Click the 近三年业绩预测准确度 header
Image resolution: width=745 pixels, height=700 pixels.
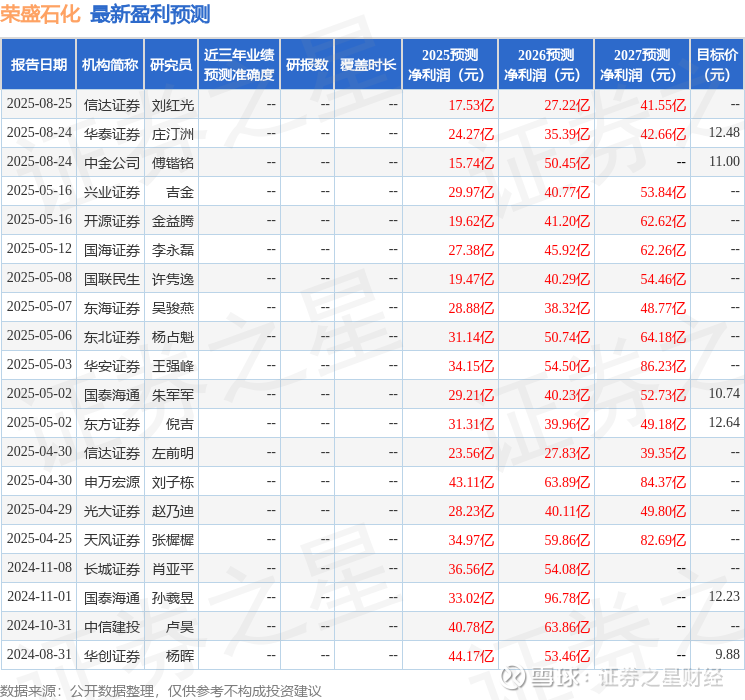[239, 65]
